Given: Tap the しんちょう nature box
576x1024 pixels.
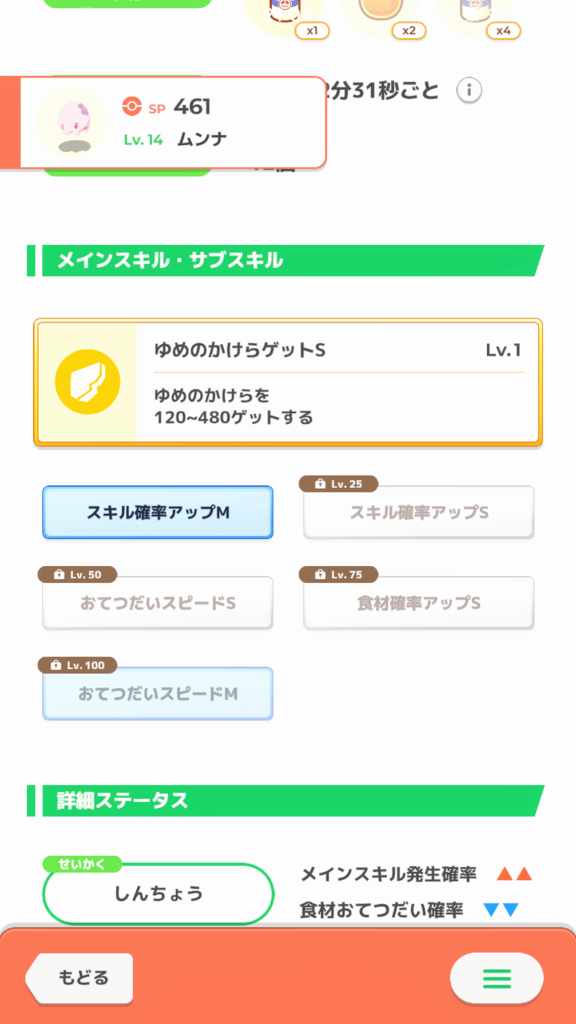Looking at the screenshot, I should click(x=158, y=894).
